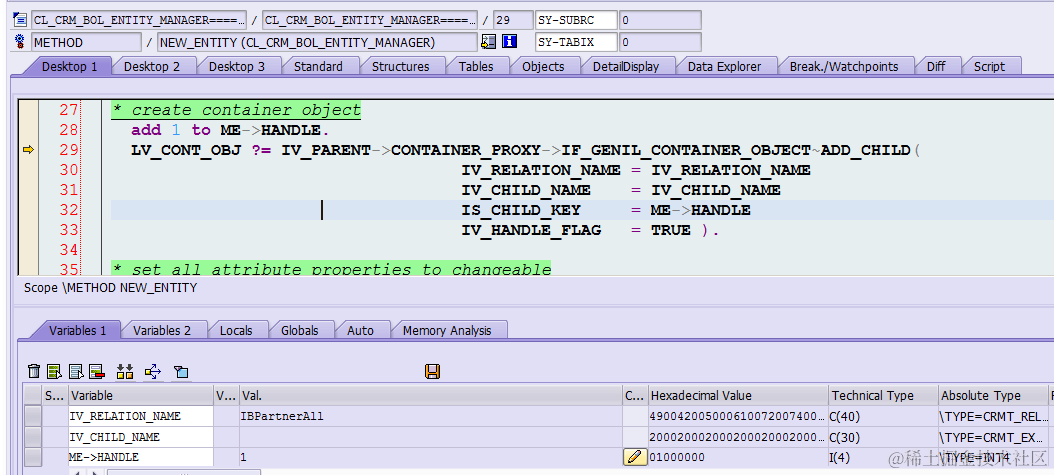The height and width of the screenshot is (475, 1054).
Task: Open the Break./Watchpoints tab
Action: (x=844, y=67)
